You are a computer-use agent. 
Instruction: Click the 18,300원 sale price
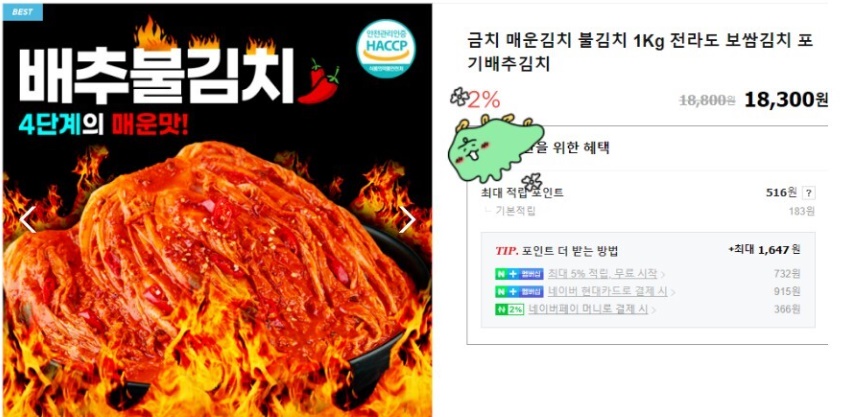click(x=786, y=100)
